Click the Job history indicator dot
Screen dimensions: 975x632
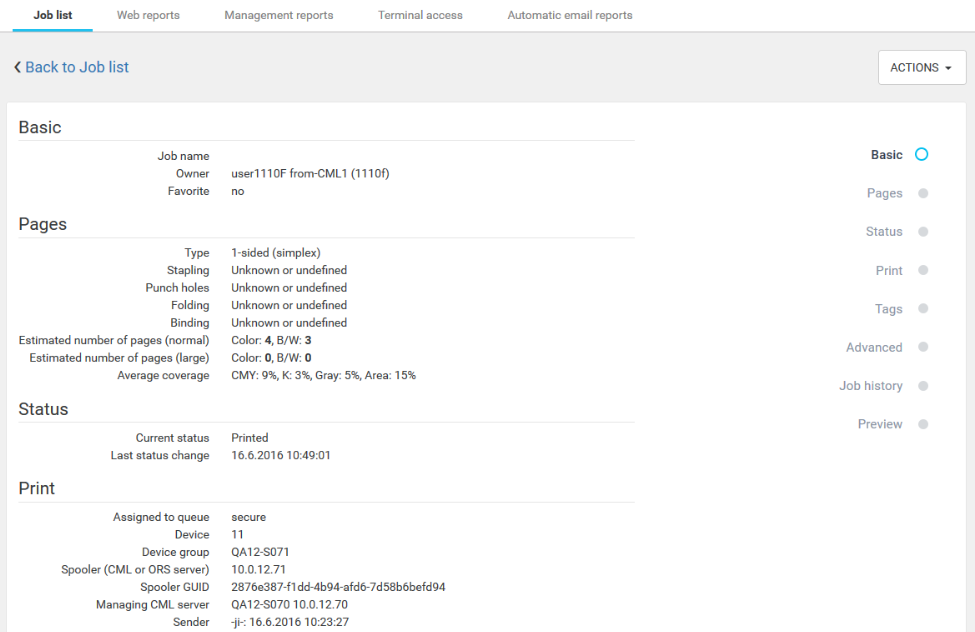coord(922,386)
